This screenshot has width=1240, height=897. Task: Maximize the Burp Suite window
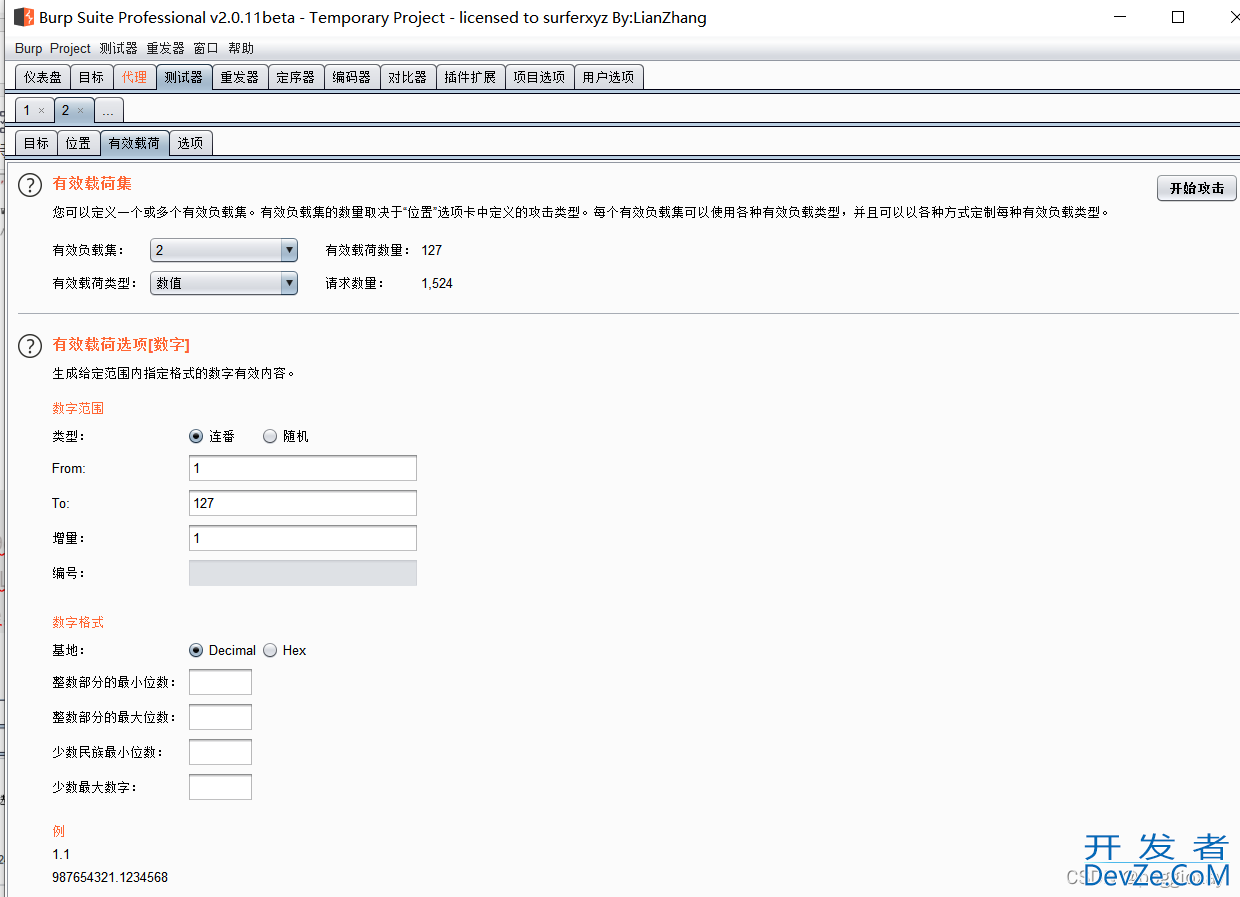[1178, 17]
